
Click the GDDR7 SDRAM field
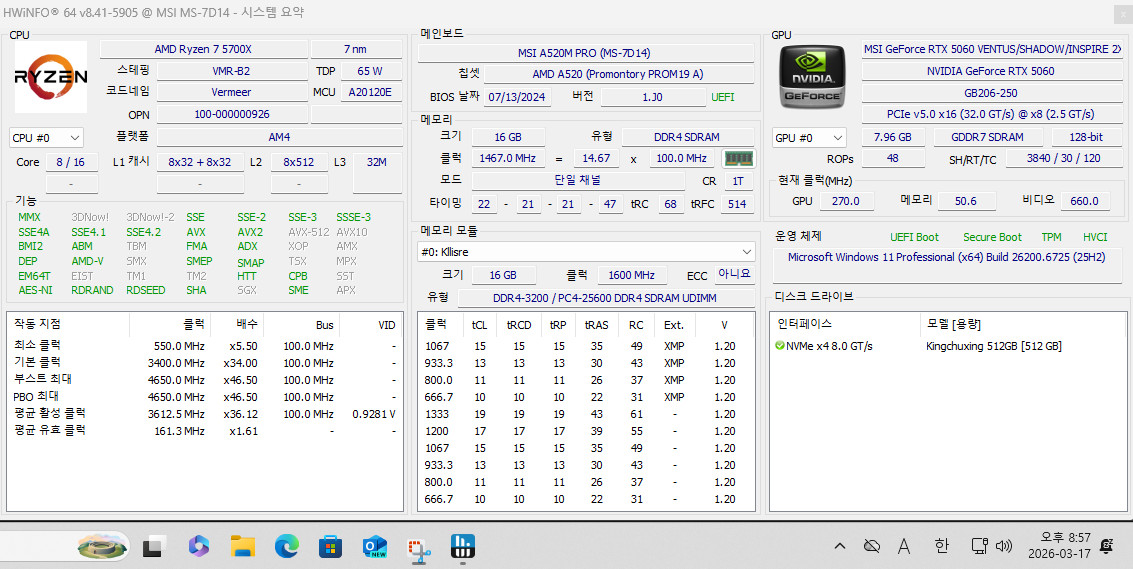click(x=988, y=137)
